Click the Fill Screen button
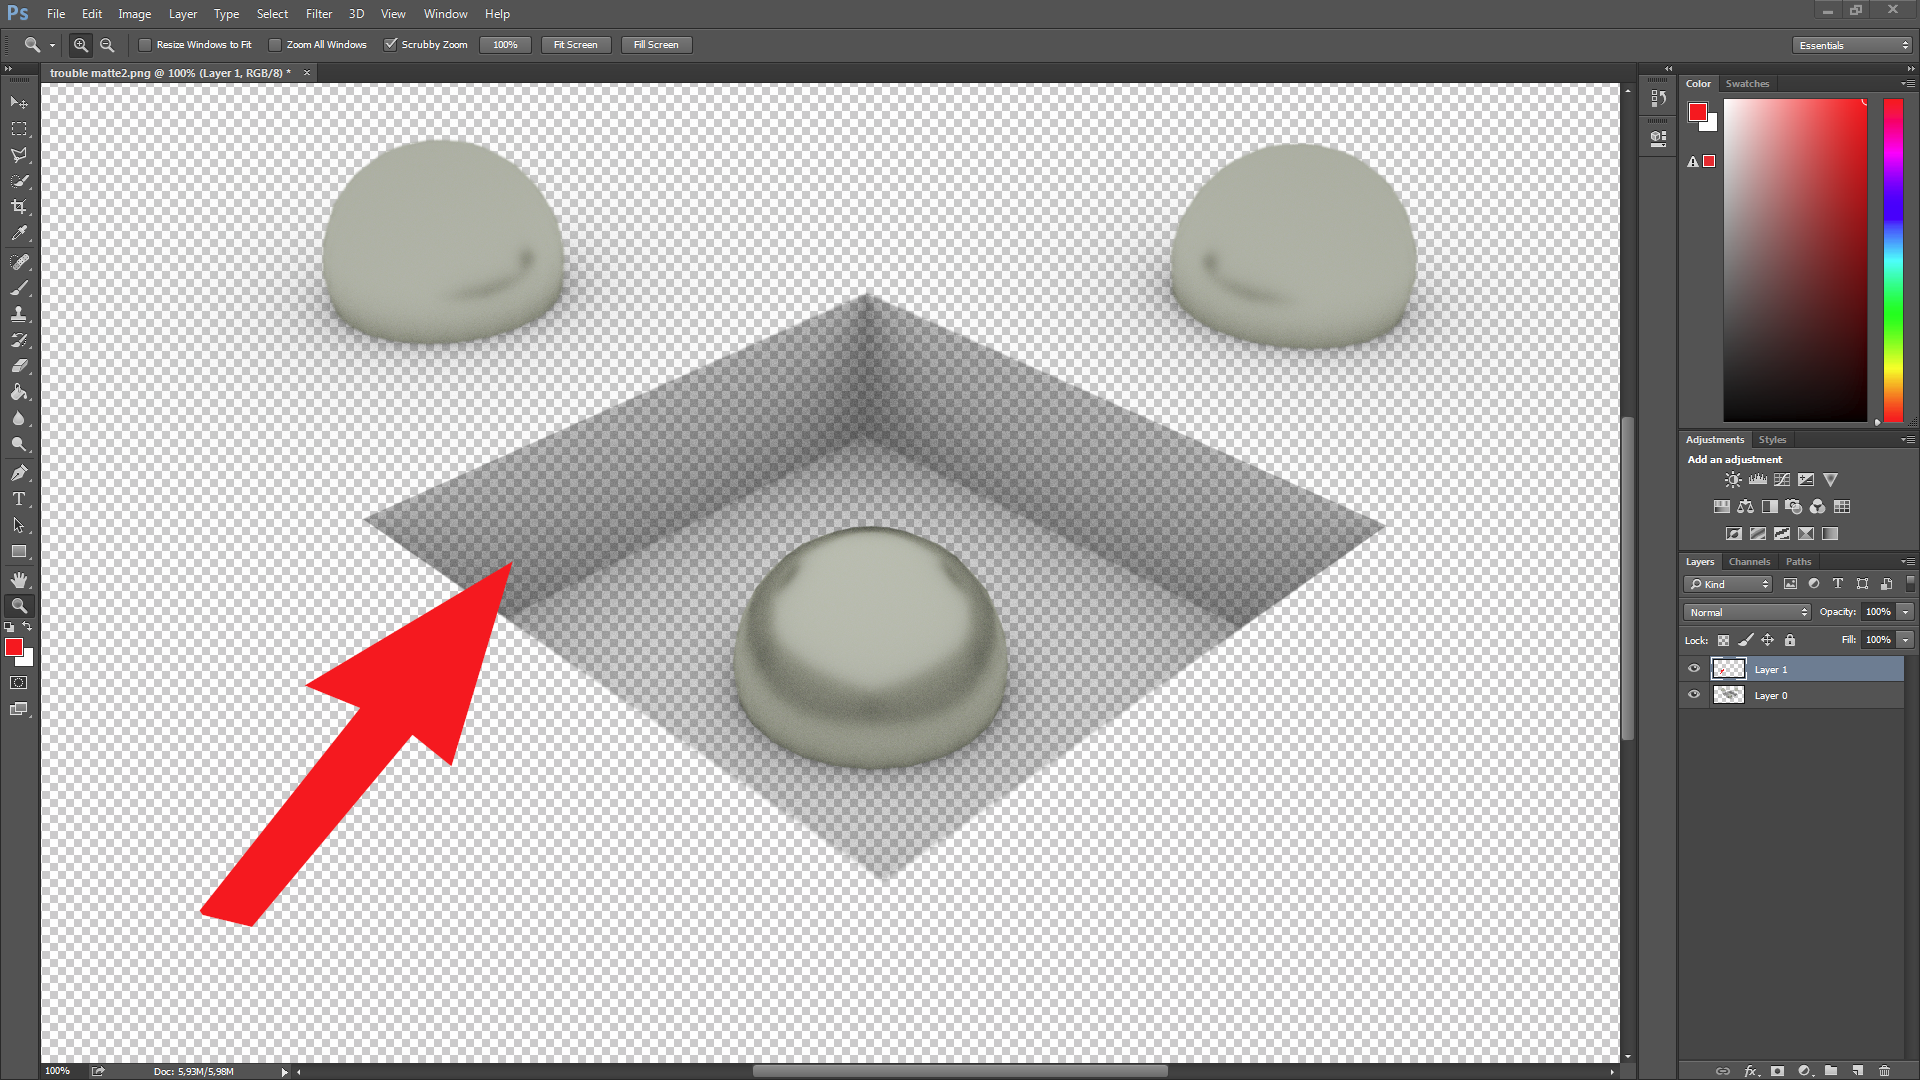 click(656, 45)
